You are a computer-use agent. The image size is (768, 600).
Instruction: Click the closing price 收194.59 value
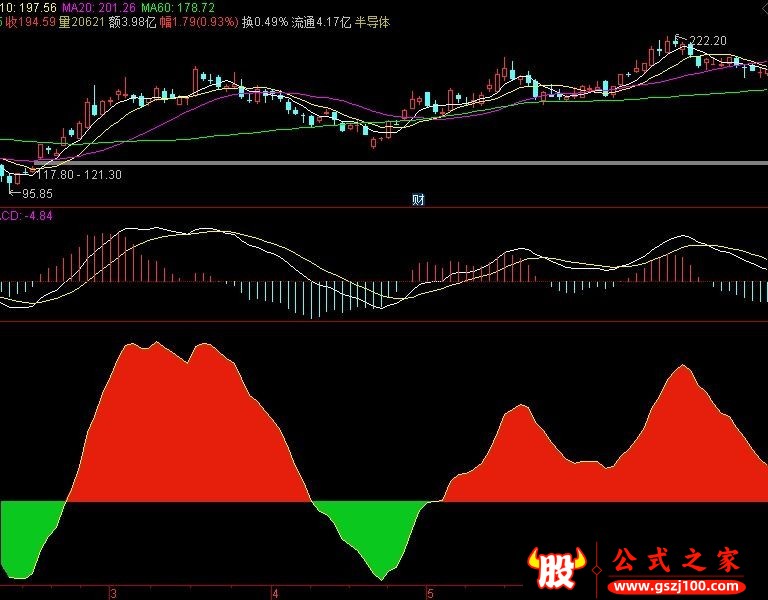30,22
